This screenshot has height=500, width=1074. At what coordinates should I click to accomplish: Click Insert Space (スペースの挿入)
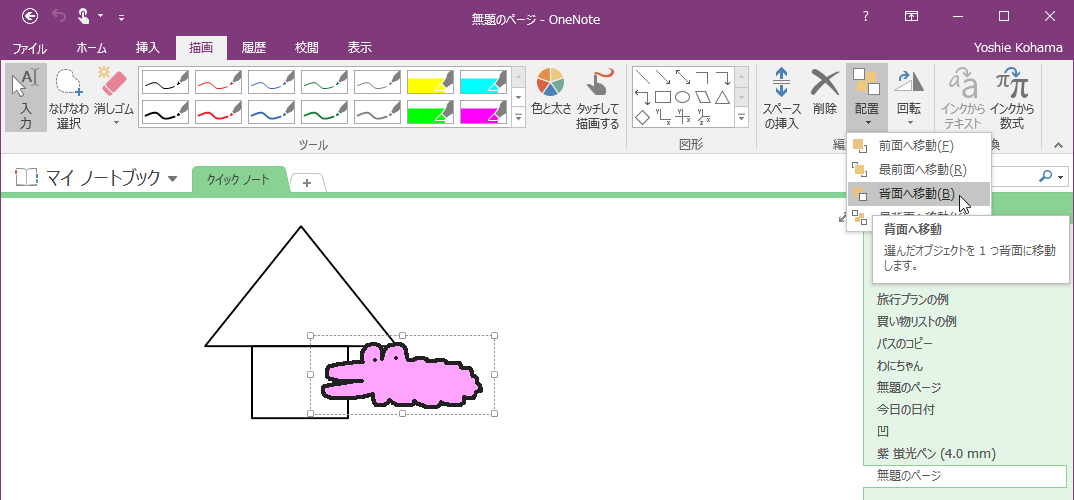tap(782, 97)
